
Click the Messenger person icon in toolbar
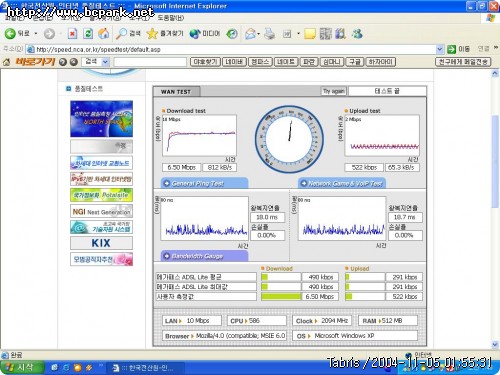click(x=357, y=34)
